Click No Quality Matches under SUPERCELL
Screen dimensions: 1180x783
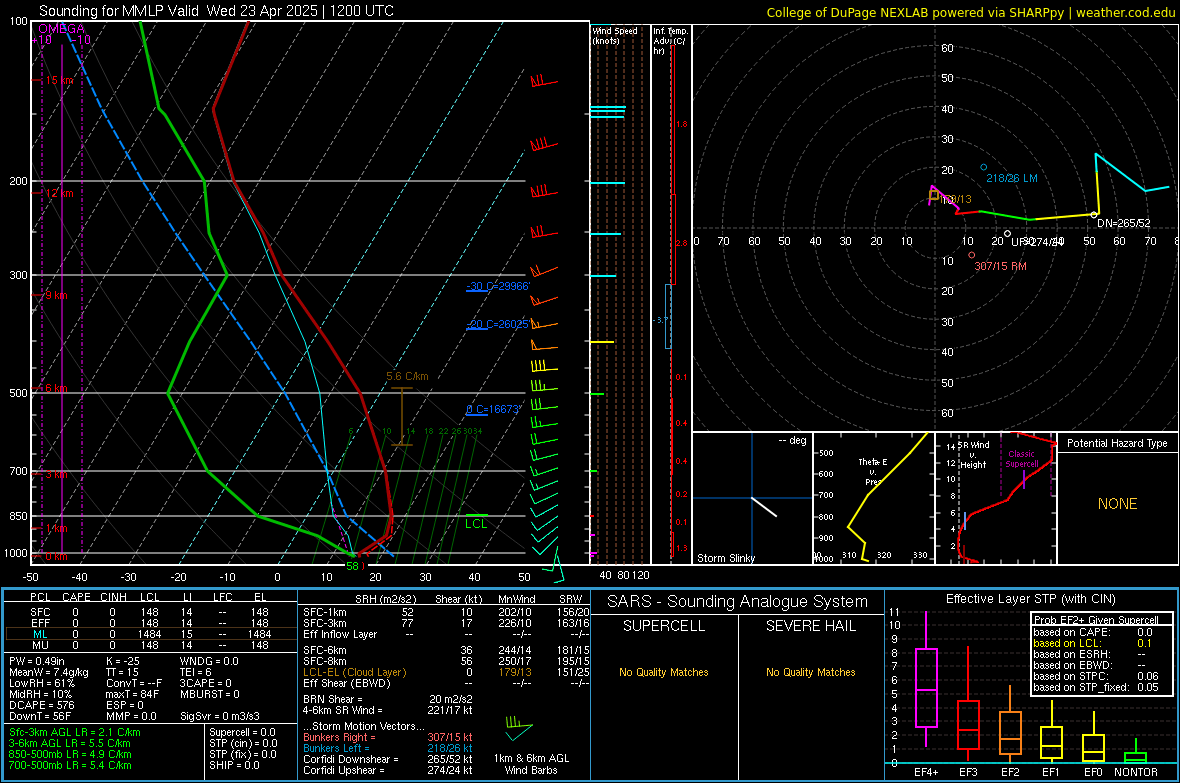click(x=664, y=672)
